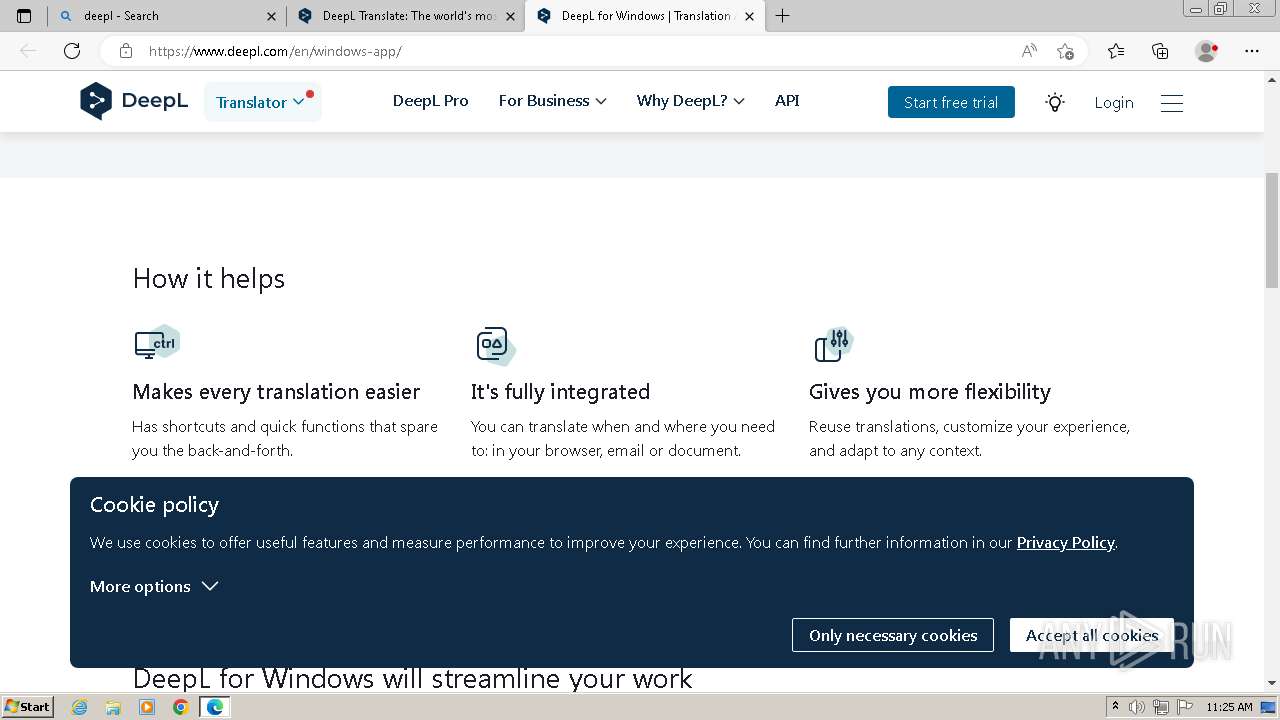
Task: Click 'Gives you more flexibility' heading
Action: click(930, 391)
